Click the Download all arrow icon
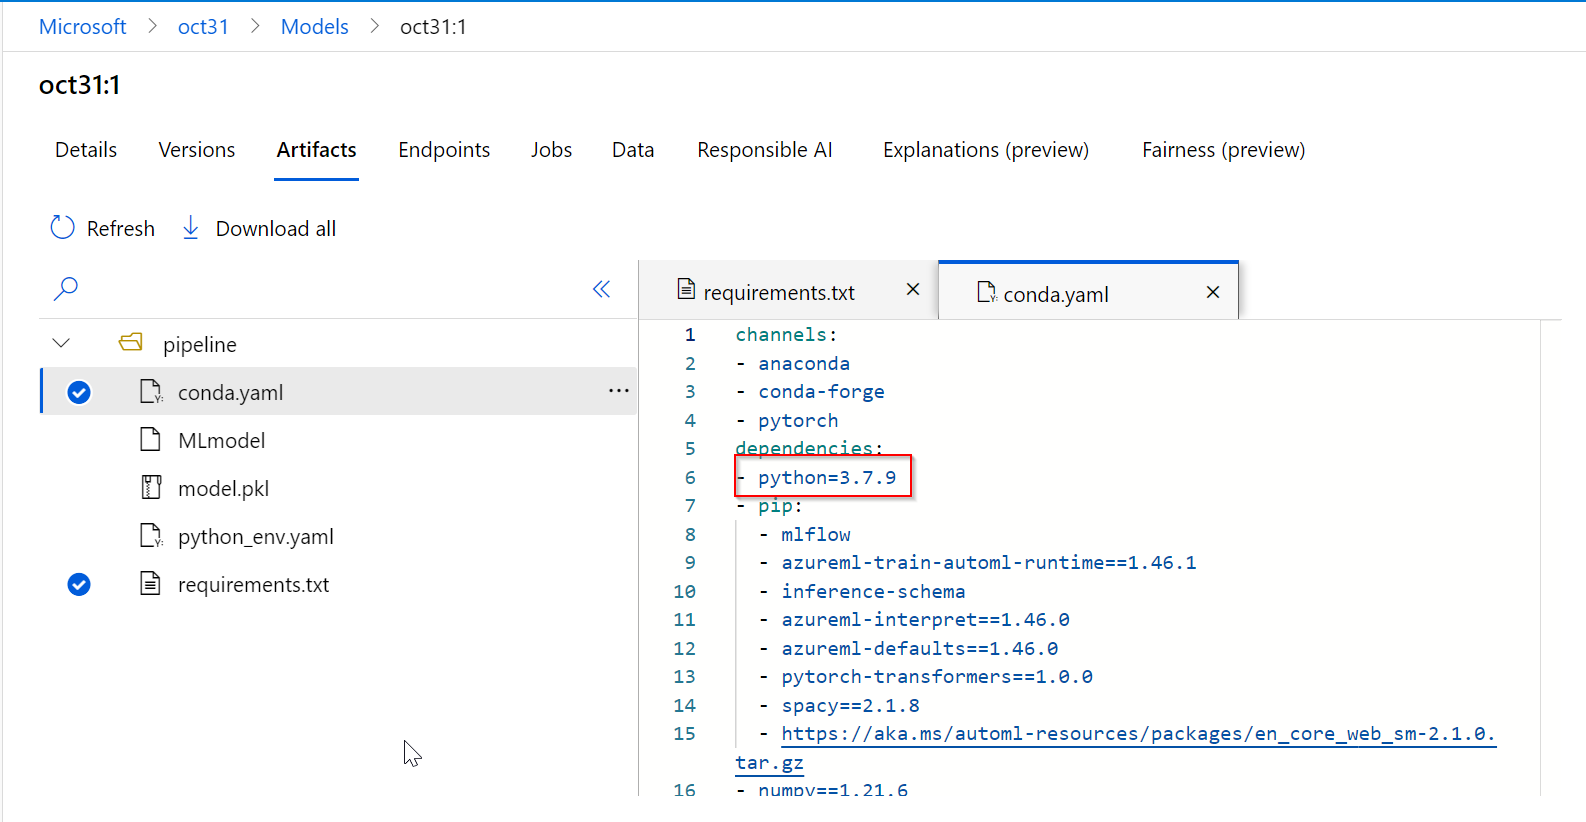The height and width of the screenshot is (822, 1586). point(190,228)
